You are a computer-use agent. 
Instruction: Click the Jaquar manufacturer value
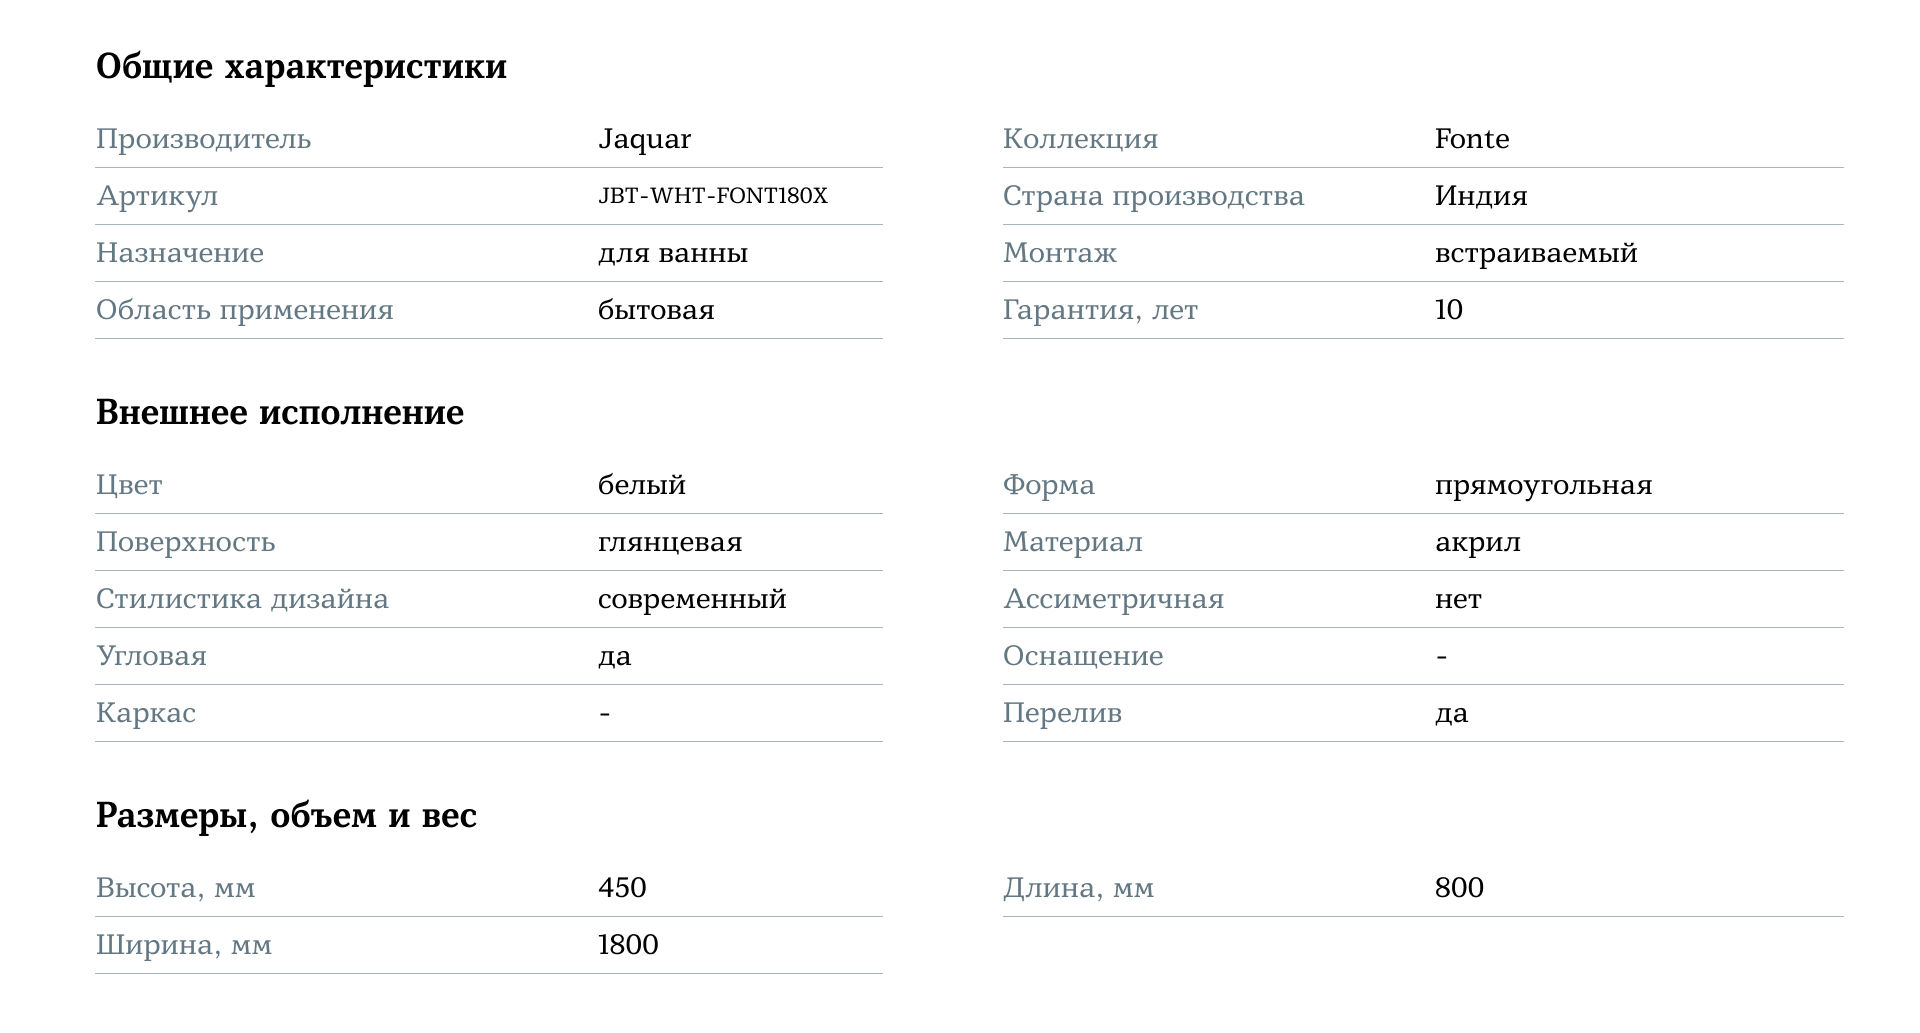(644, 139)
